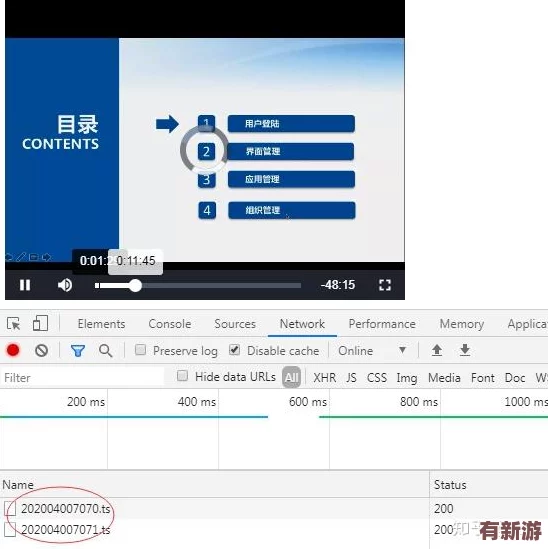The height and width of the screenshot is (549, 548).
Task: Open the Performance tab
Action: 382,324
